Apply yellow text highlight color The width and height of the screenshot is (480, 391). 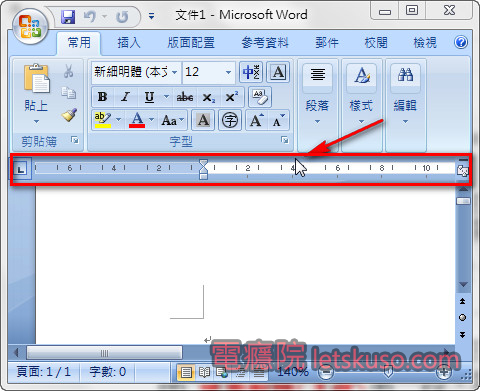[103, 120]
